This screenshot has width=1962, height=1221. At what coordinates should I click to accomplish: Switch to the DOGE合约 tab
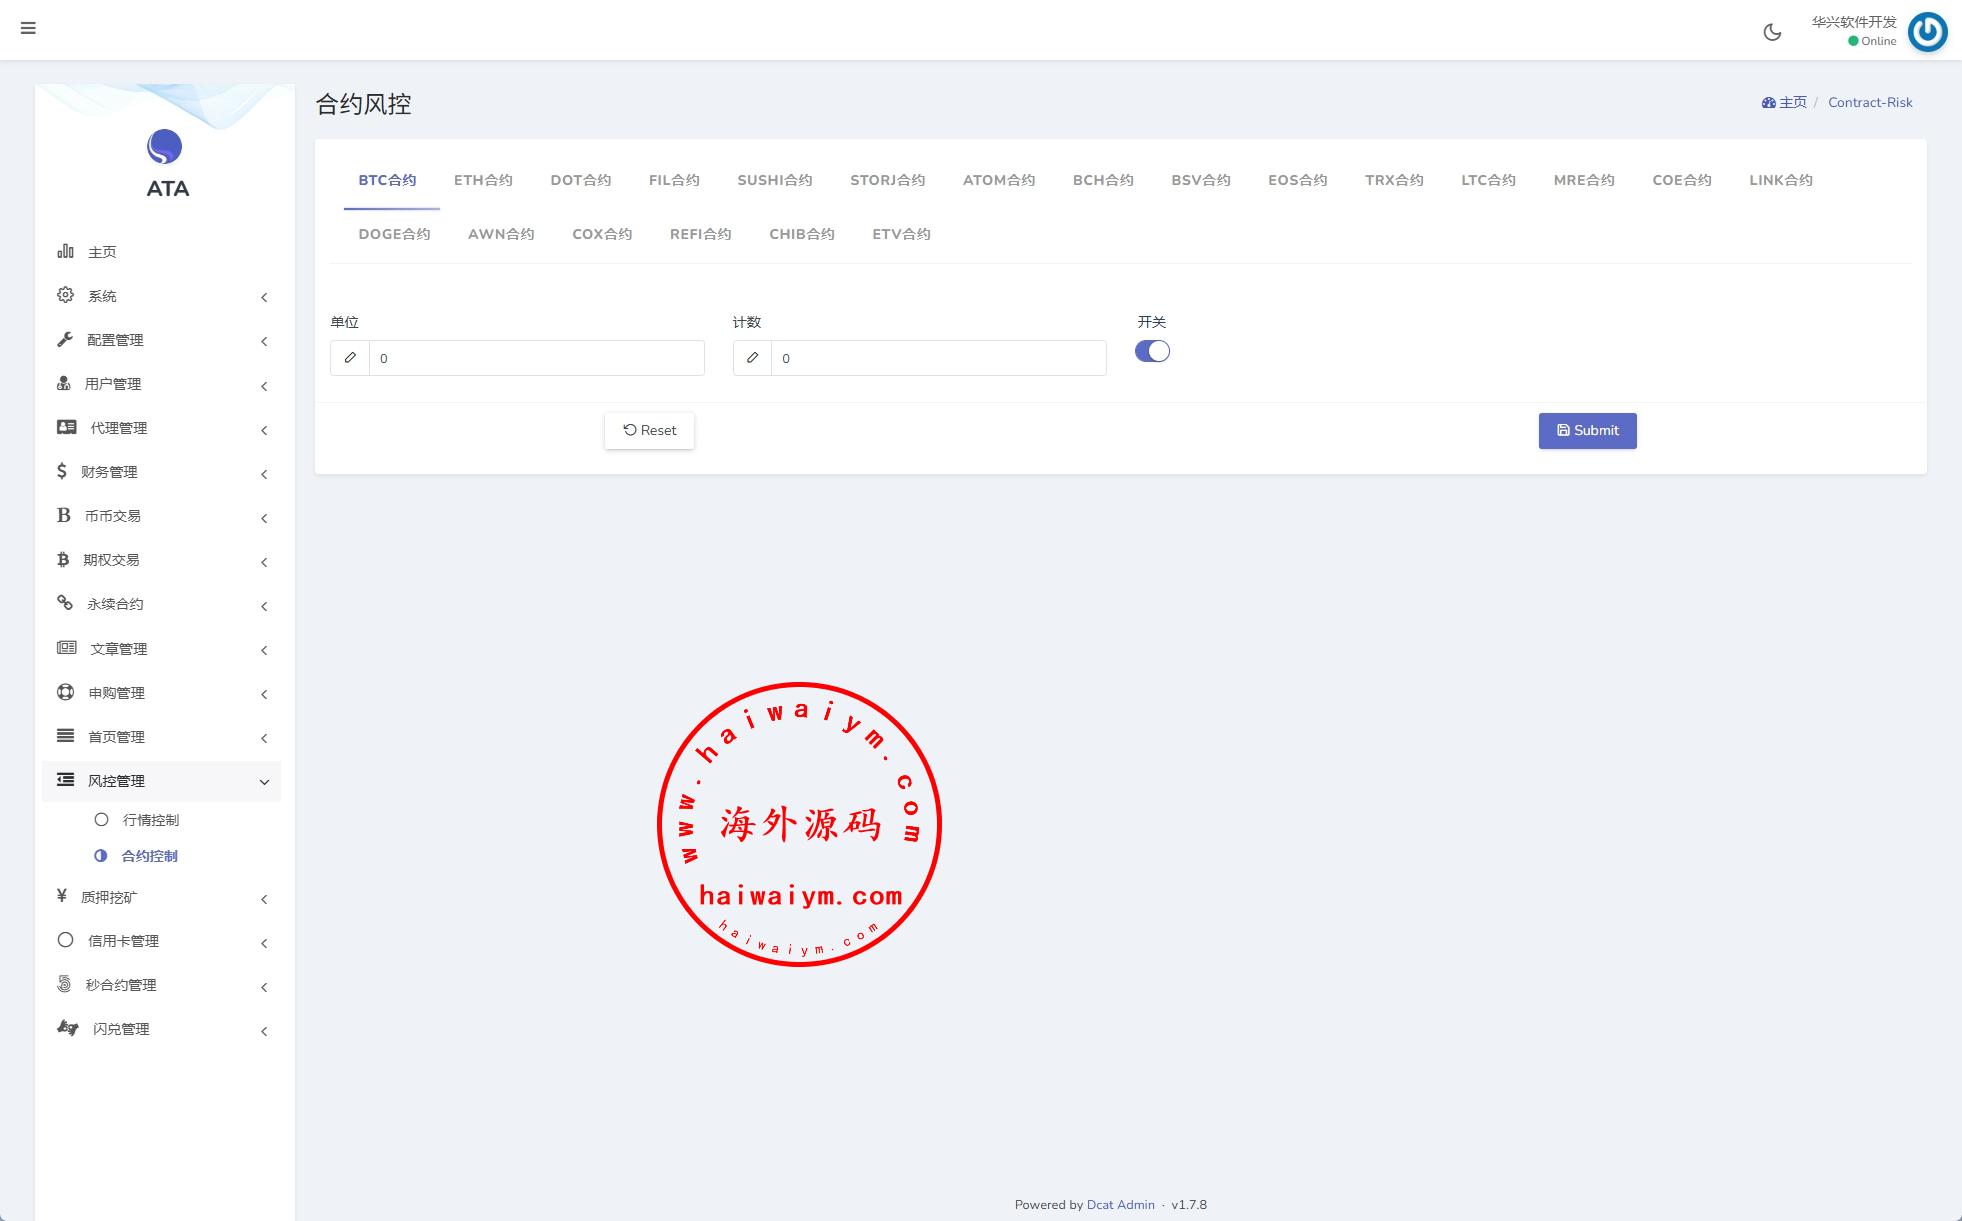pyautogui.click(x=394, y=234)
